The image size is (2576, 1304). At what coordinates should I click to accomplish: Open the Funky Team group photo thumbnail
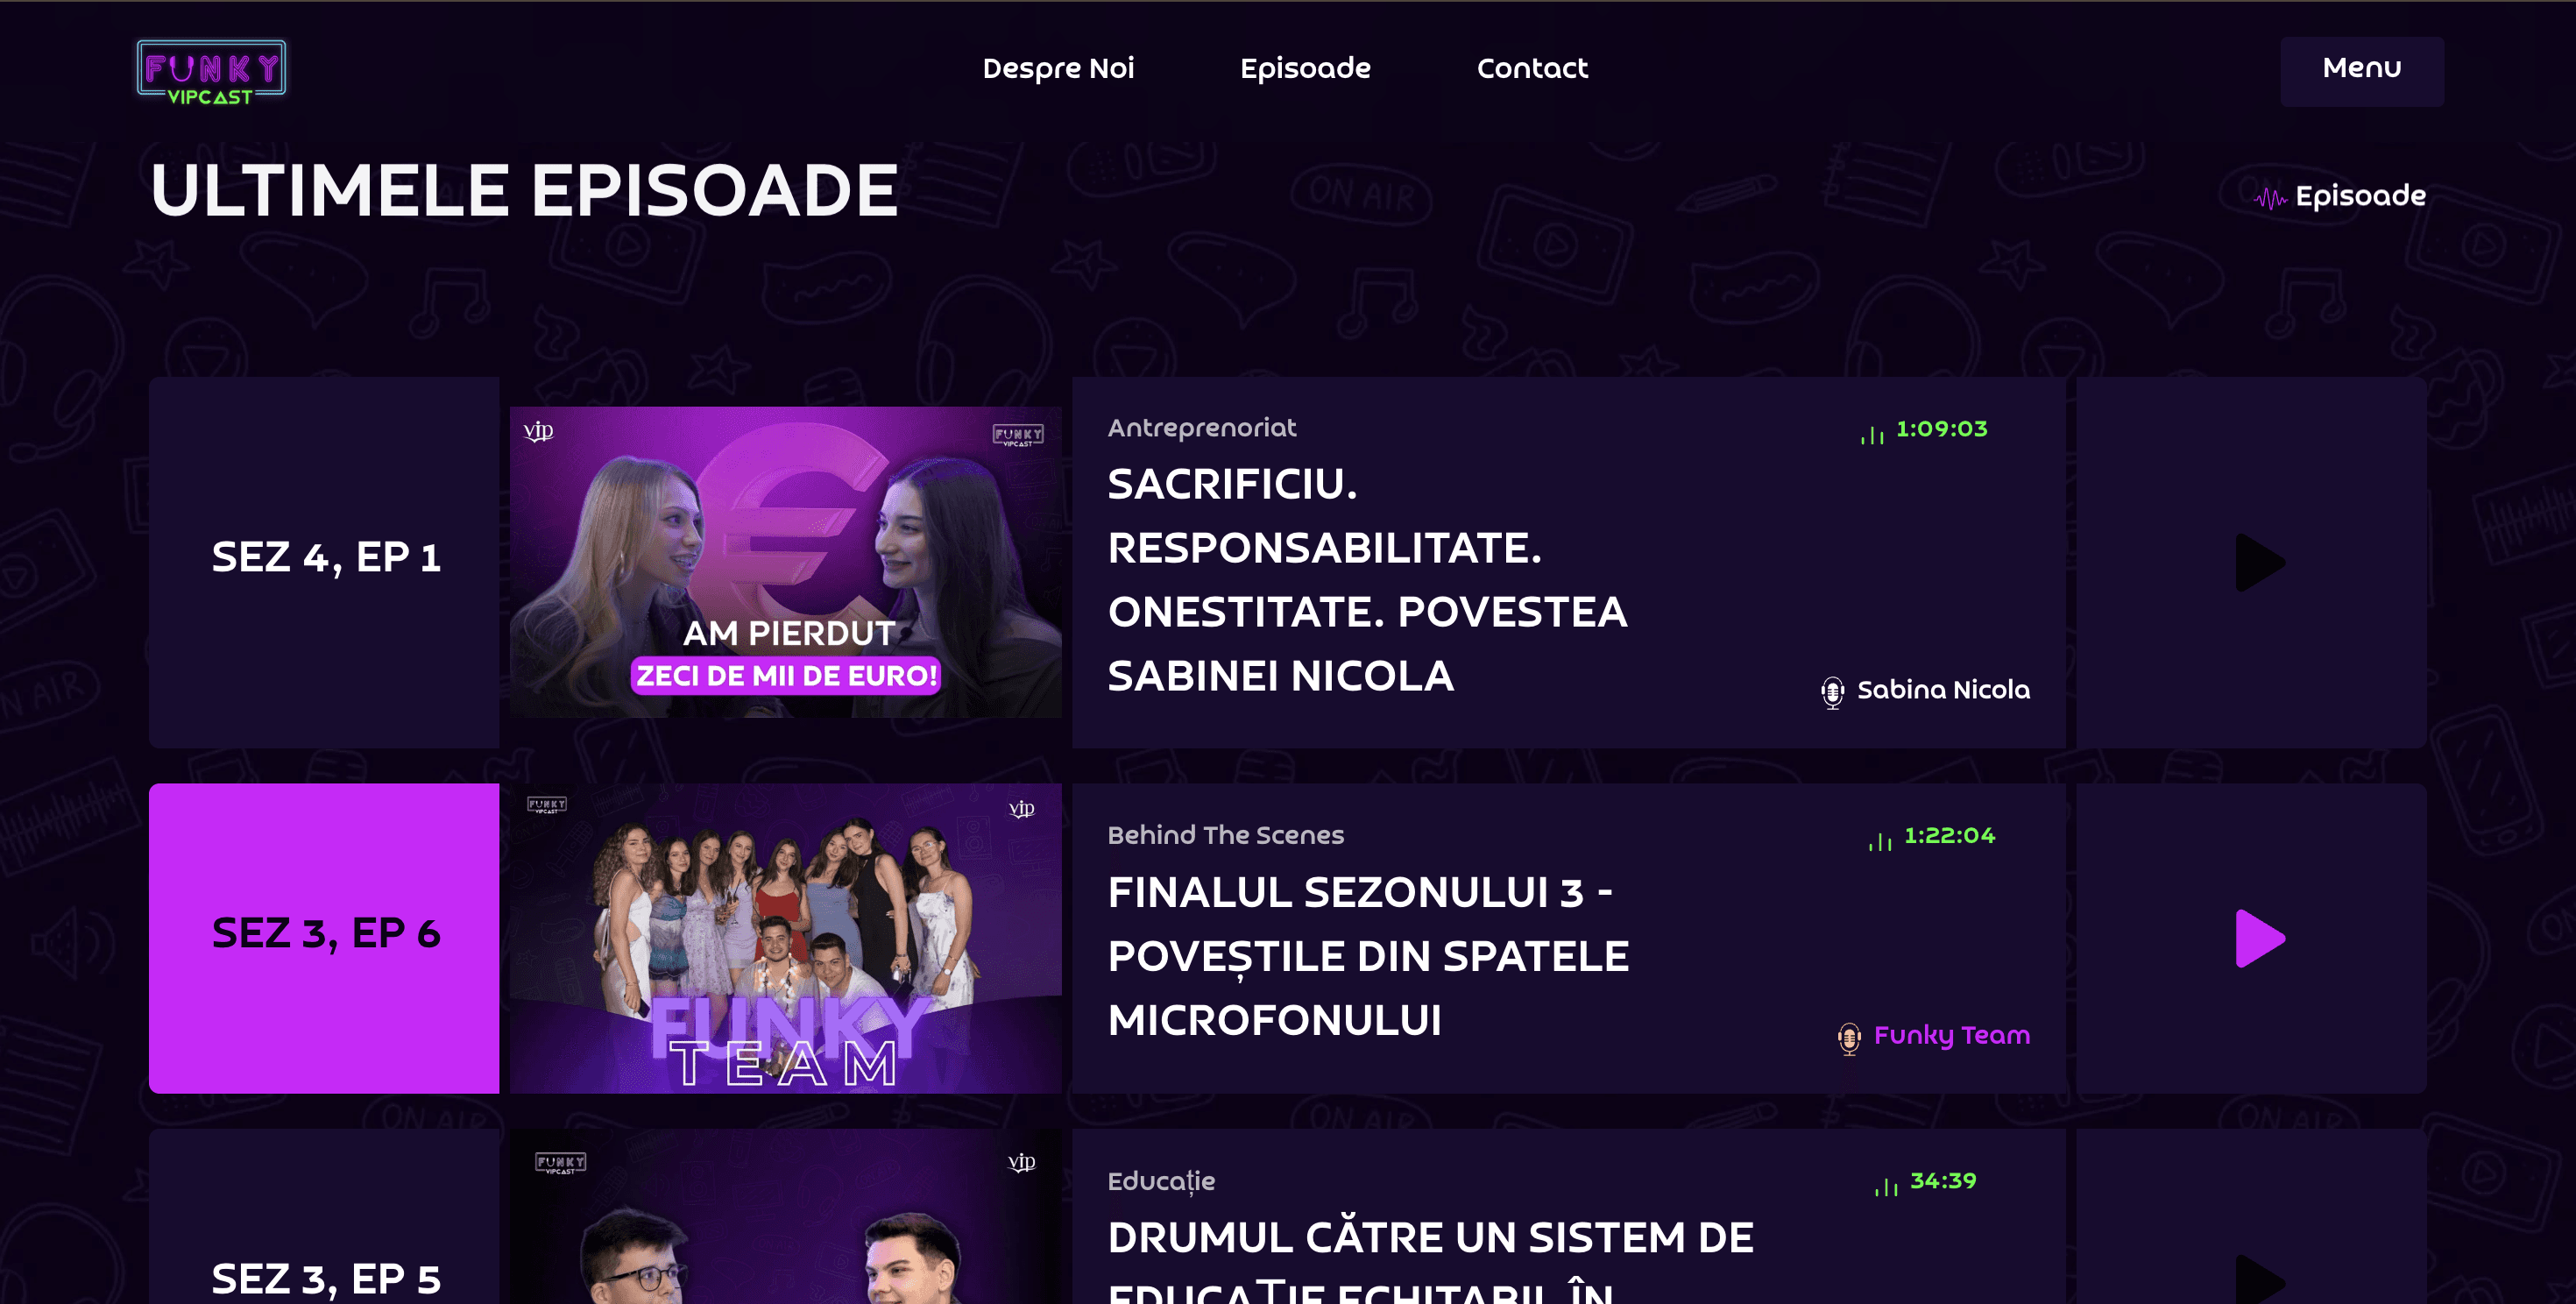[x=785, y=937]
